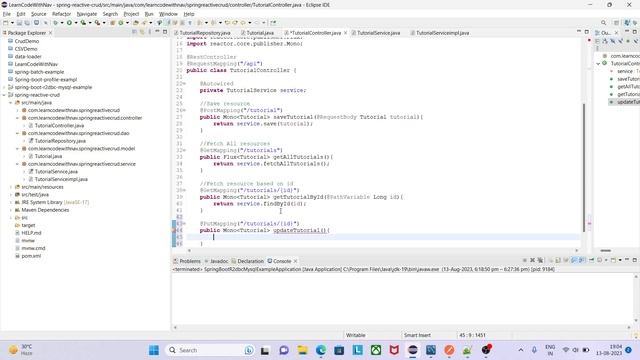The image size is (640, 360).
Task: Open the New file dropdown arrow
Action: [x=12, y=23]
